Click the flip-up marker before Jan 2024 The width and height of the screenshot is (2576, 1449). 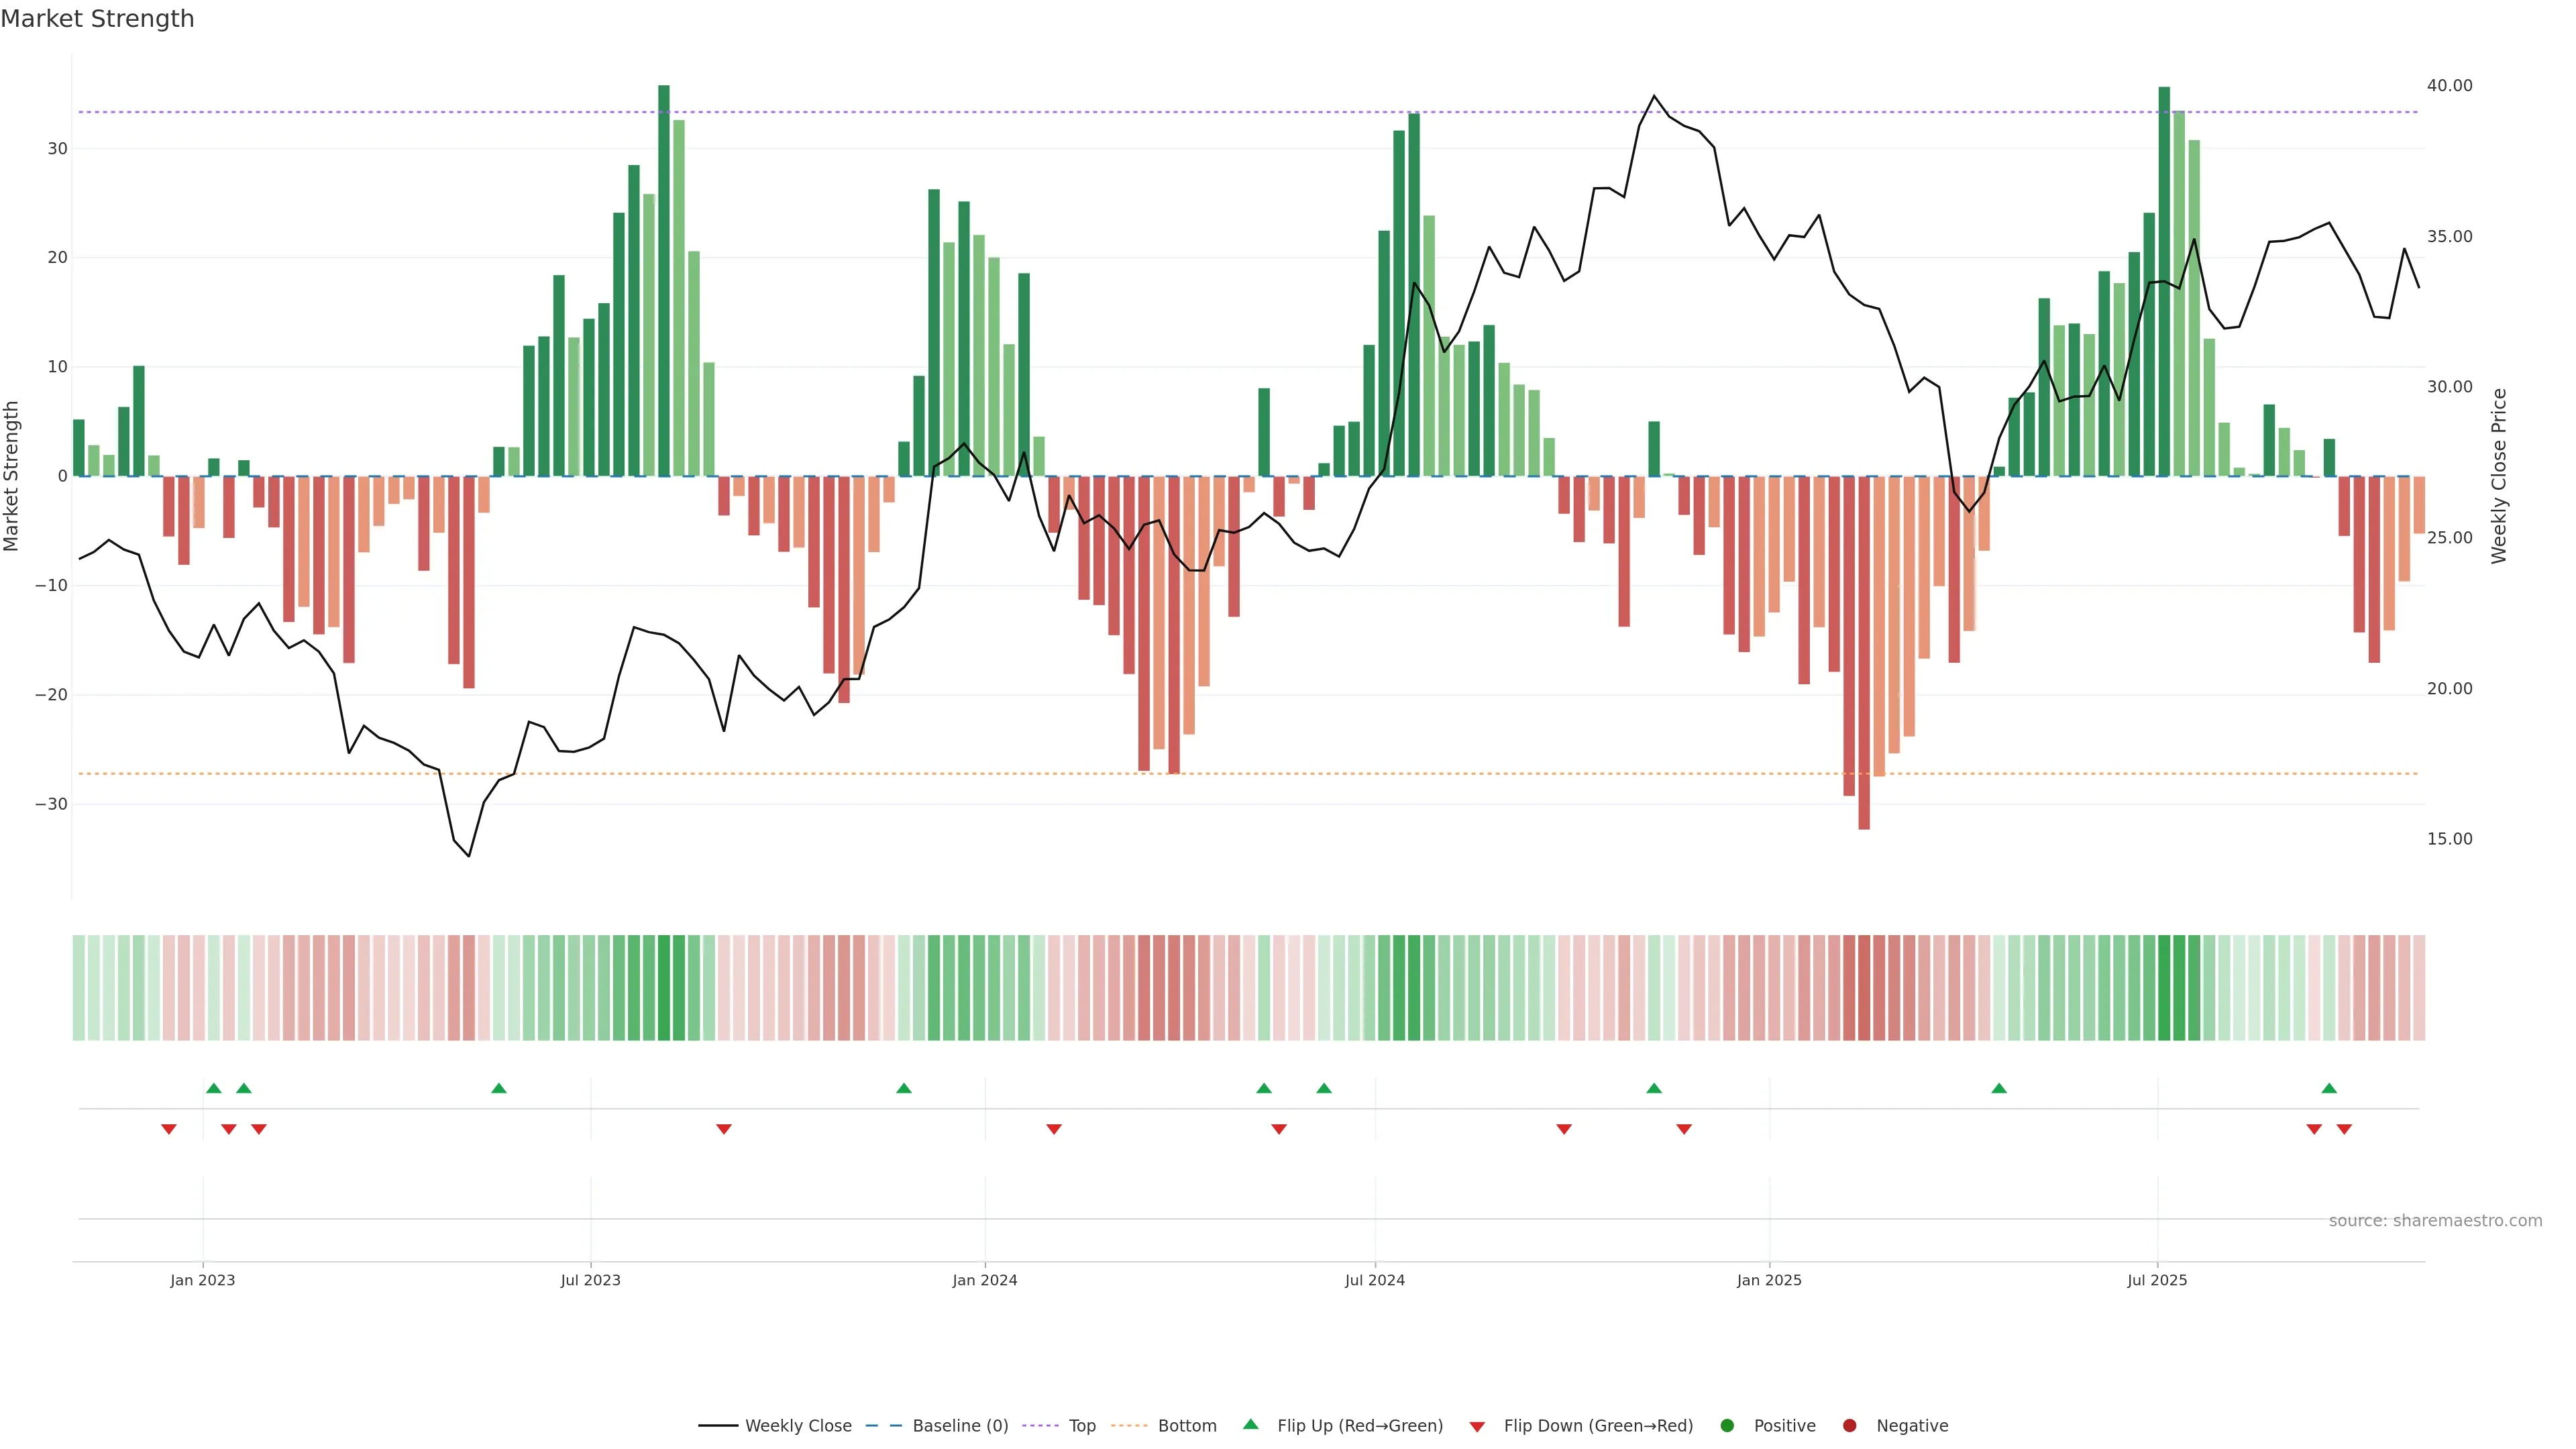click(904, 1088)
